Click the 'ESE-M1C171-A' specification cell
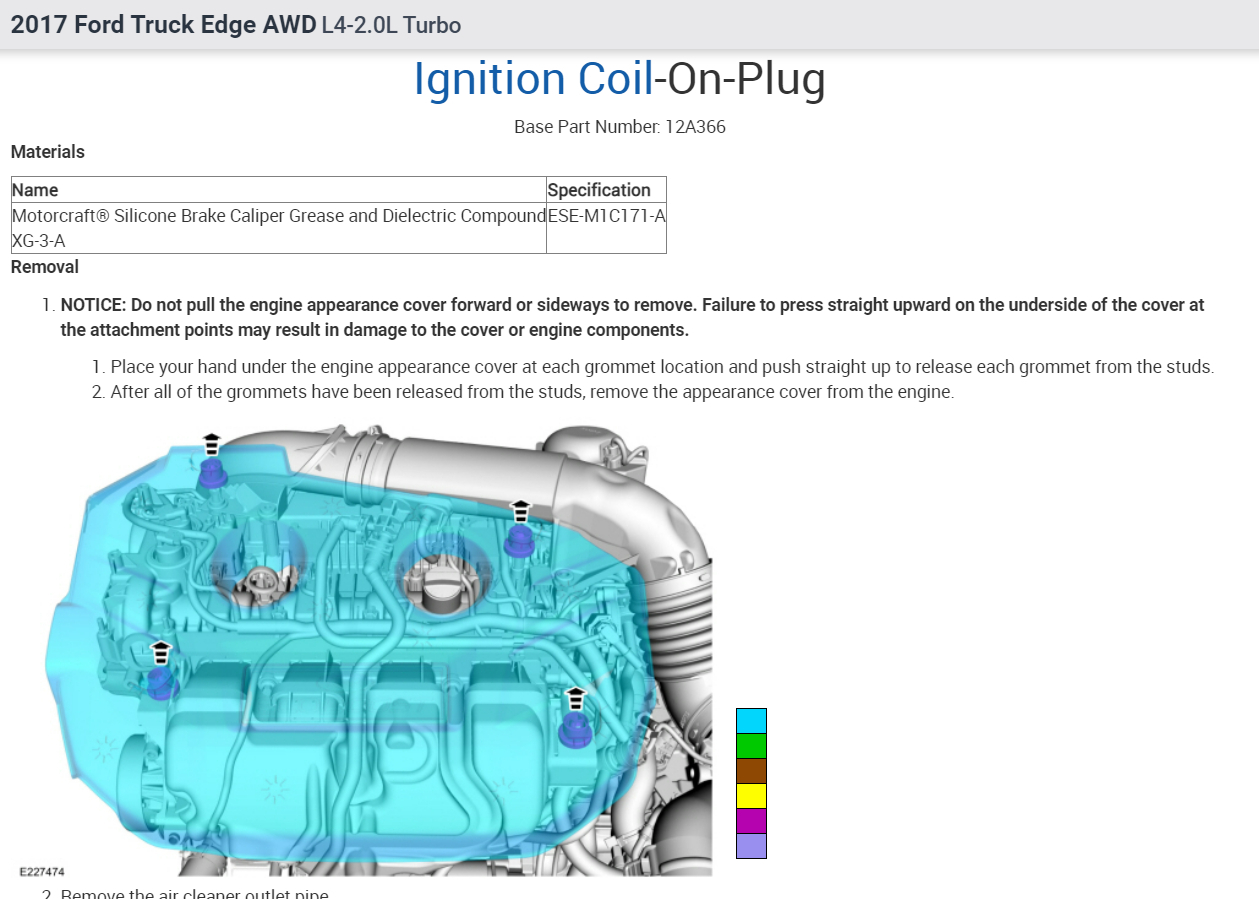 [x=606, y=228]
